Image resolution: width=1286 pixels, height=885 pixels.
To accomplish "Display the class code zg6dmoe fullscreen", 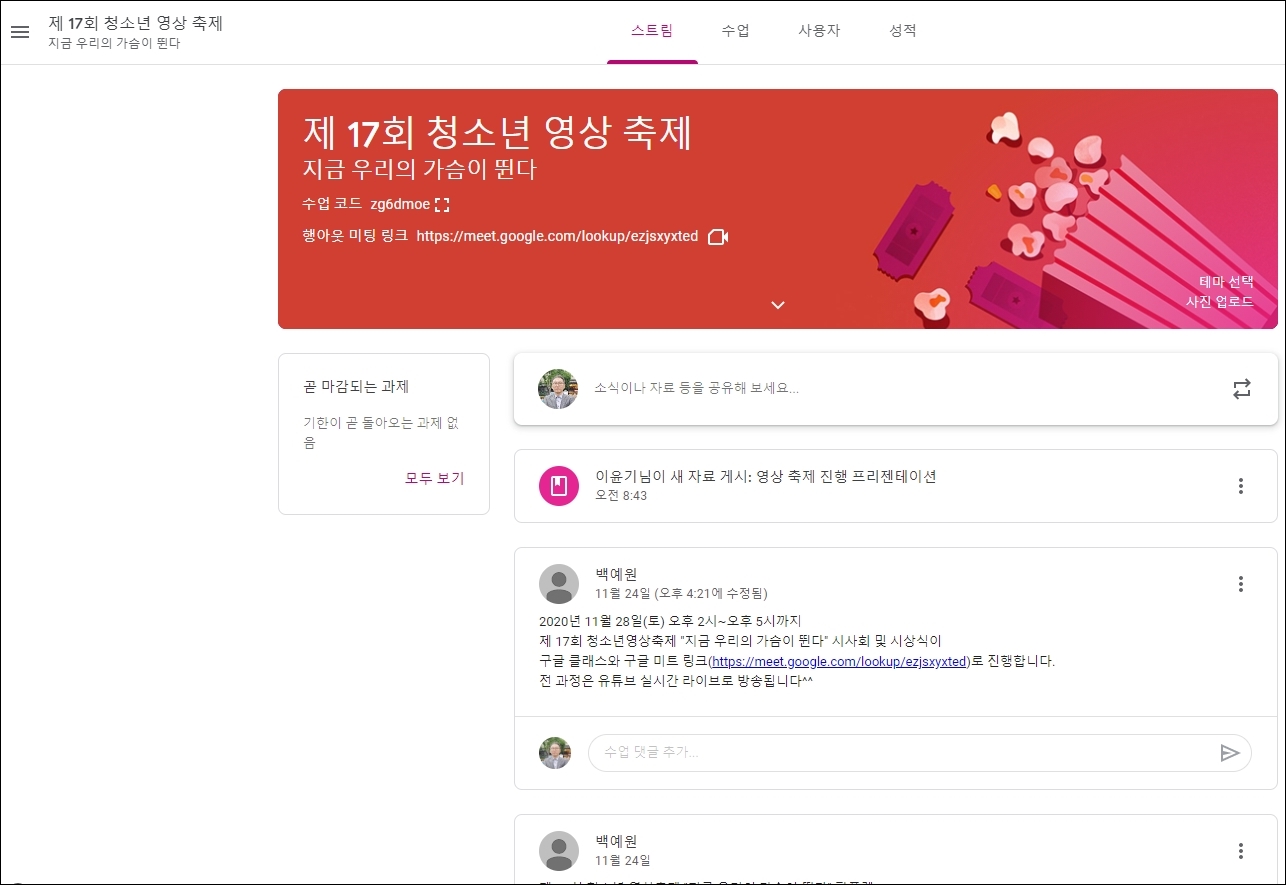I will tap(442, 204).
